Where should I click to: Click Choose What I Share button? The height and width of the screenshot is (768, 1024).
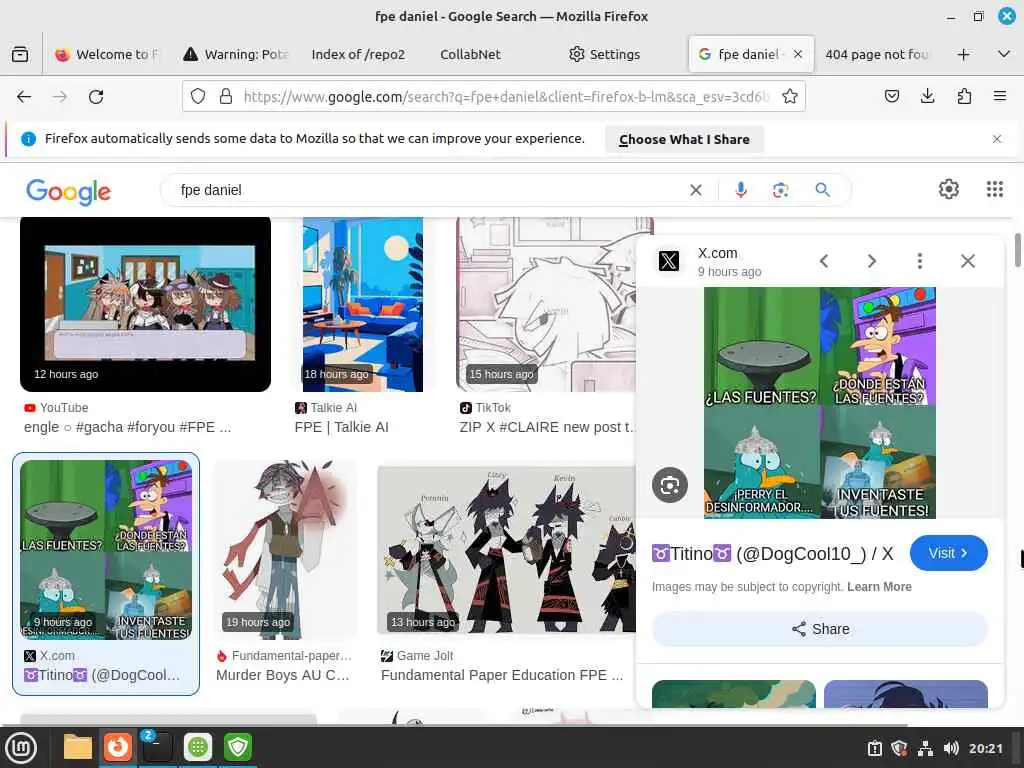684,139
